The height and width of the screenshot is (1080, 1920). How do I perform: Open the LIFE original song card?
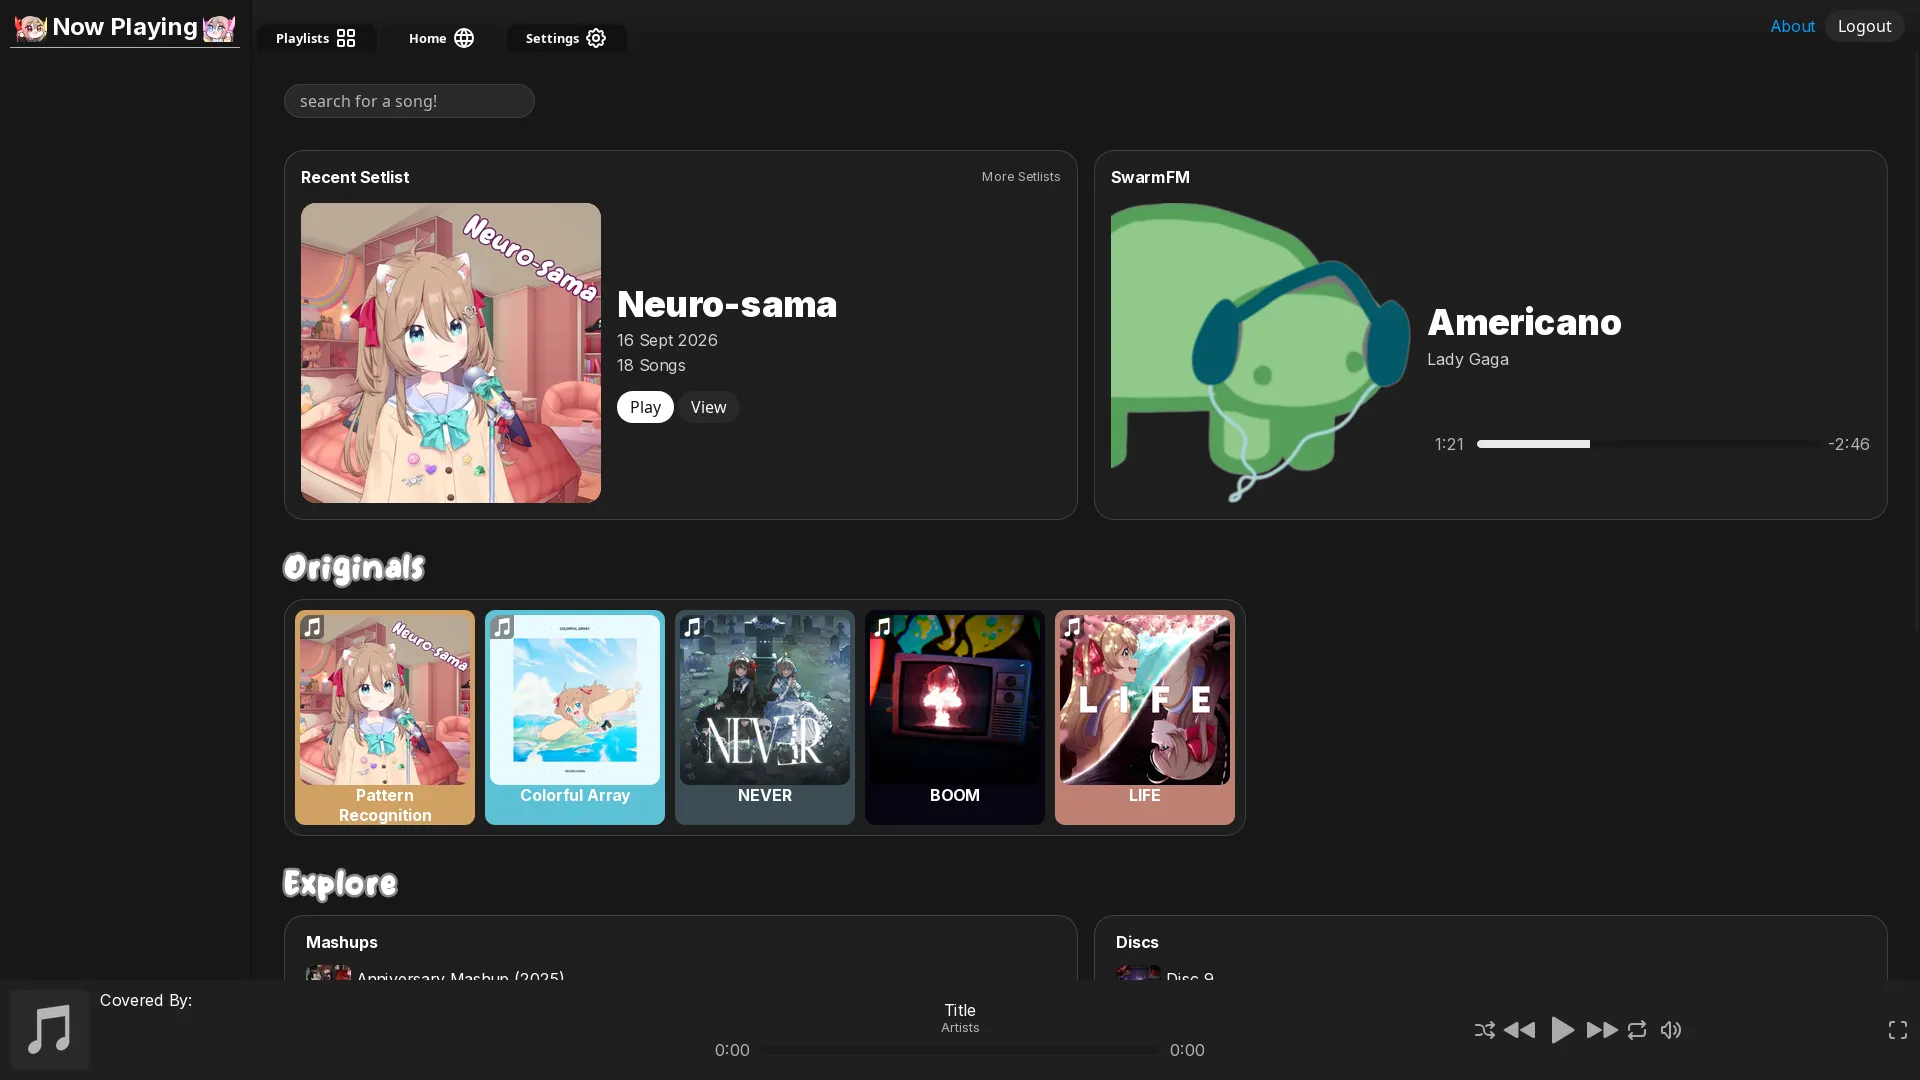pyautogui.click(x=1145, y=717)
